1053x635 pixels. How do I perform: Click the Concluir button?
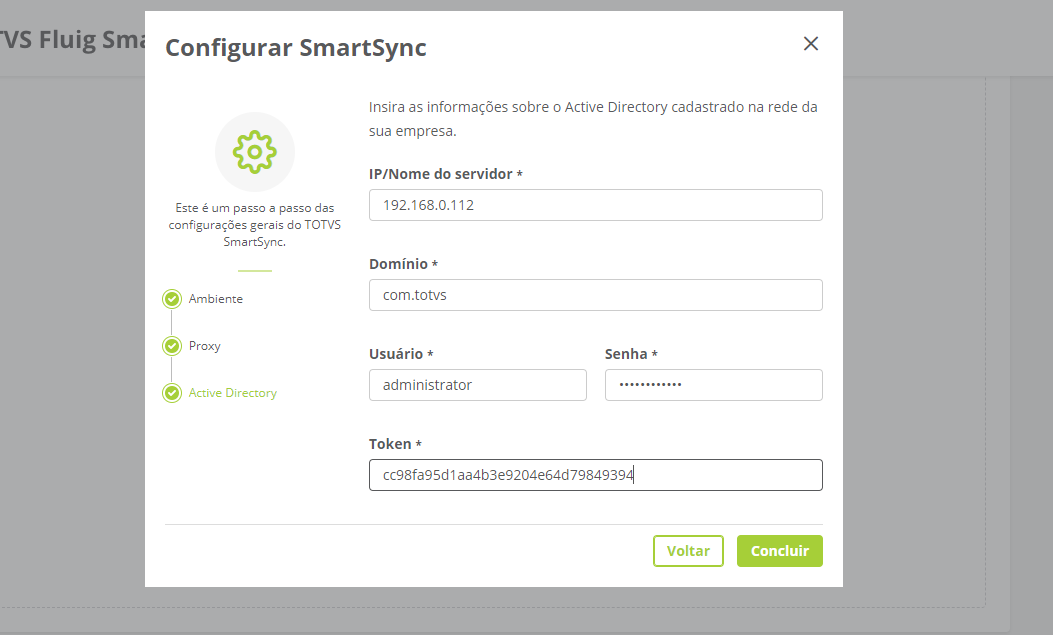779,550
